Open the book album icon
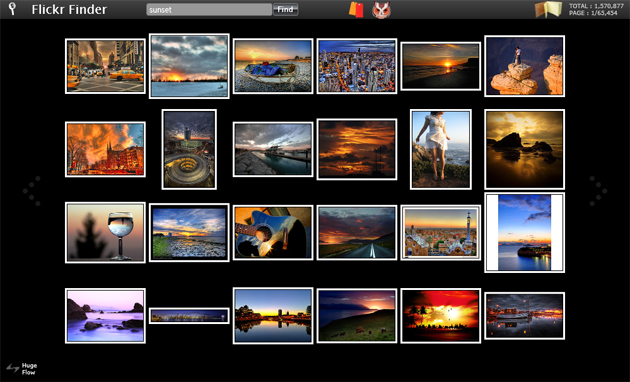The width and height of the screenshot is (630, 382). click(548, 10)
